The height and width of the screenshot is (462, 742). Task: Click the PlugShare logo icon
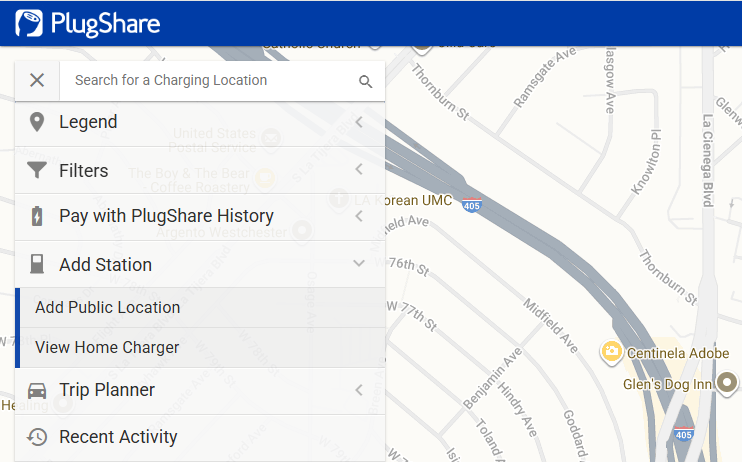point(29,23)
